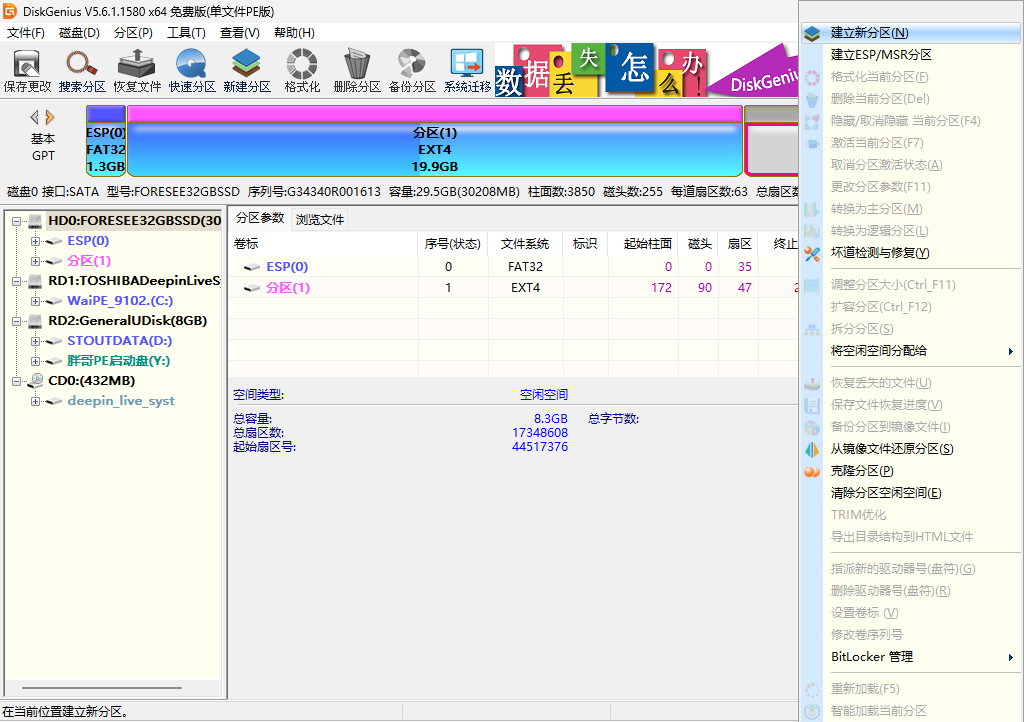Click the Save Changes (保存更改) toolbar icon
This screenshot has width=1024, height=722.
[27, 71]
